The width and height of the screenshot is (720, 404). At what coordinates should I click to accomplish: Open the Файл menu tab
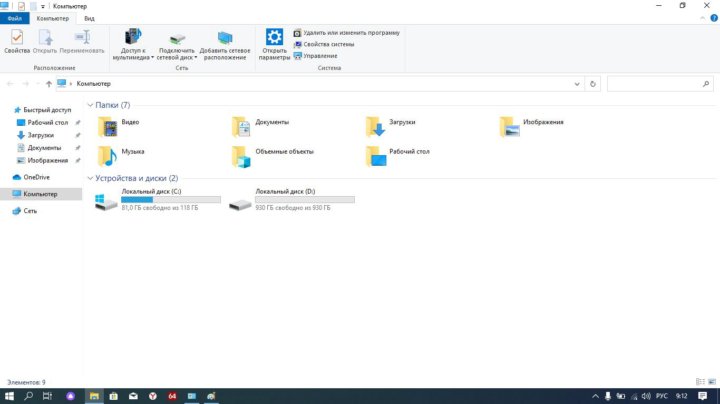pos(14,18)
